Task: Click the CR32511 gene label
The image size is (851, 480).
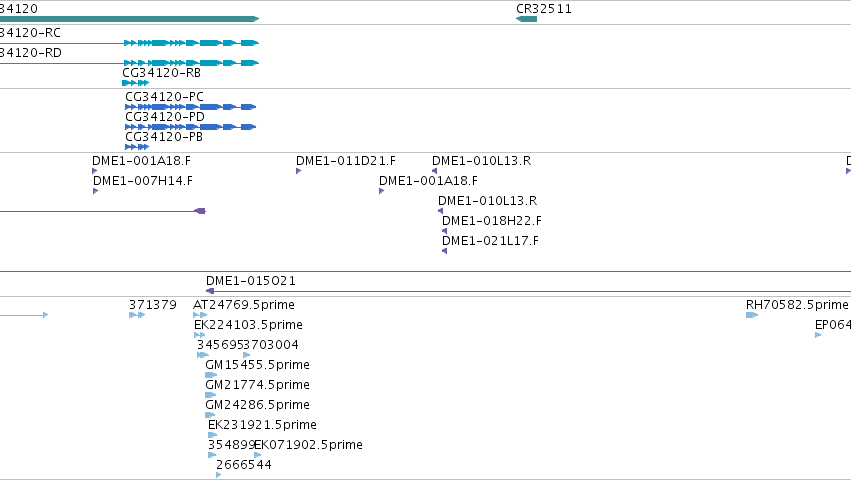Action: click(x=544, y=9)
